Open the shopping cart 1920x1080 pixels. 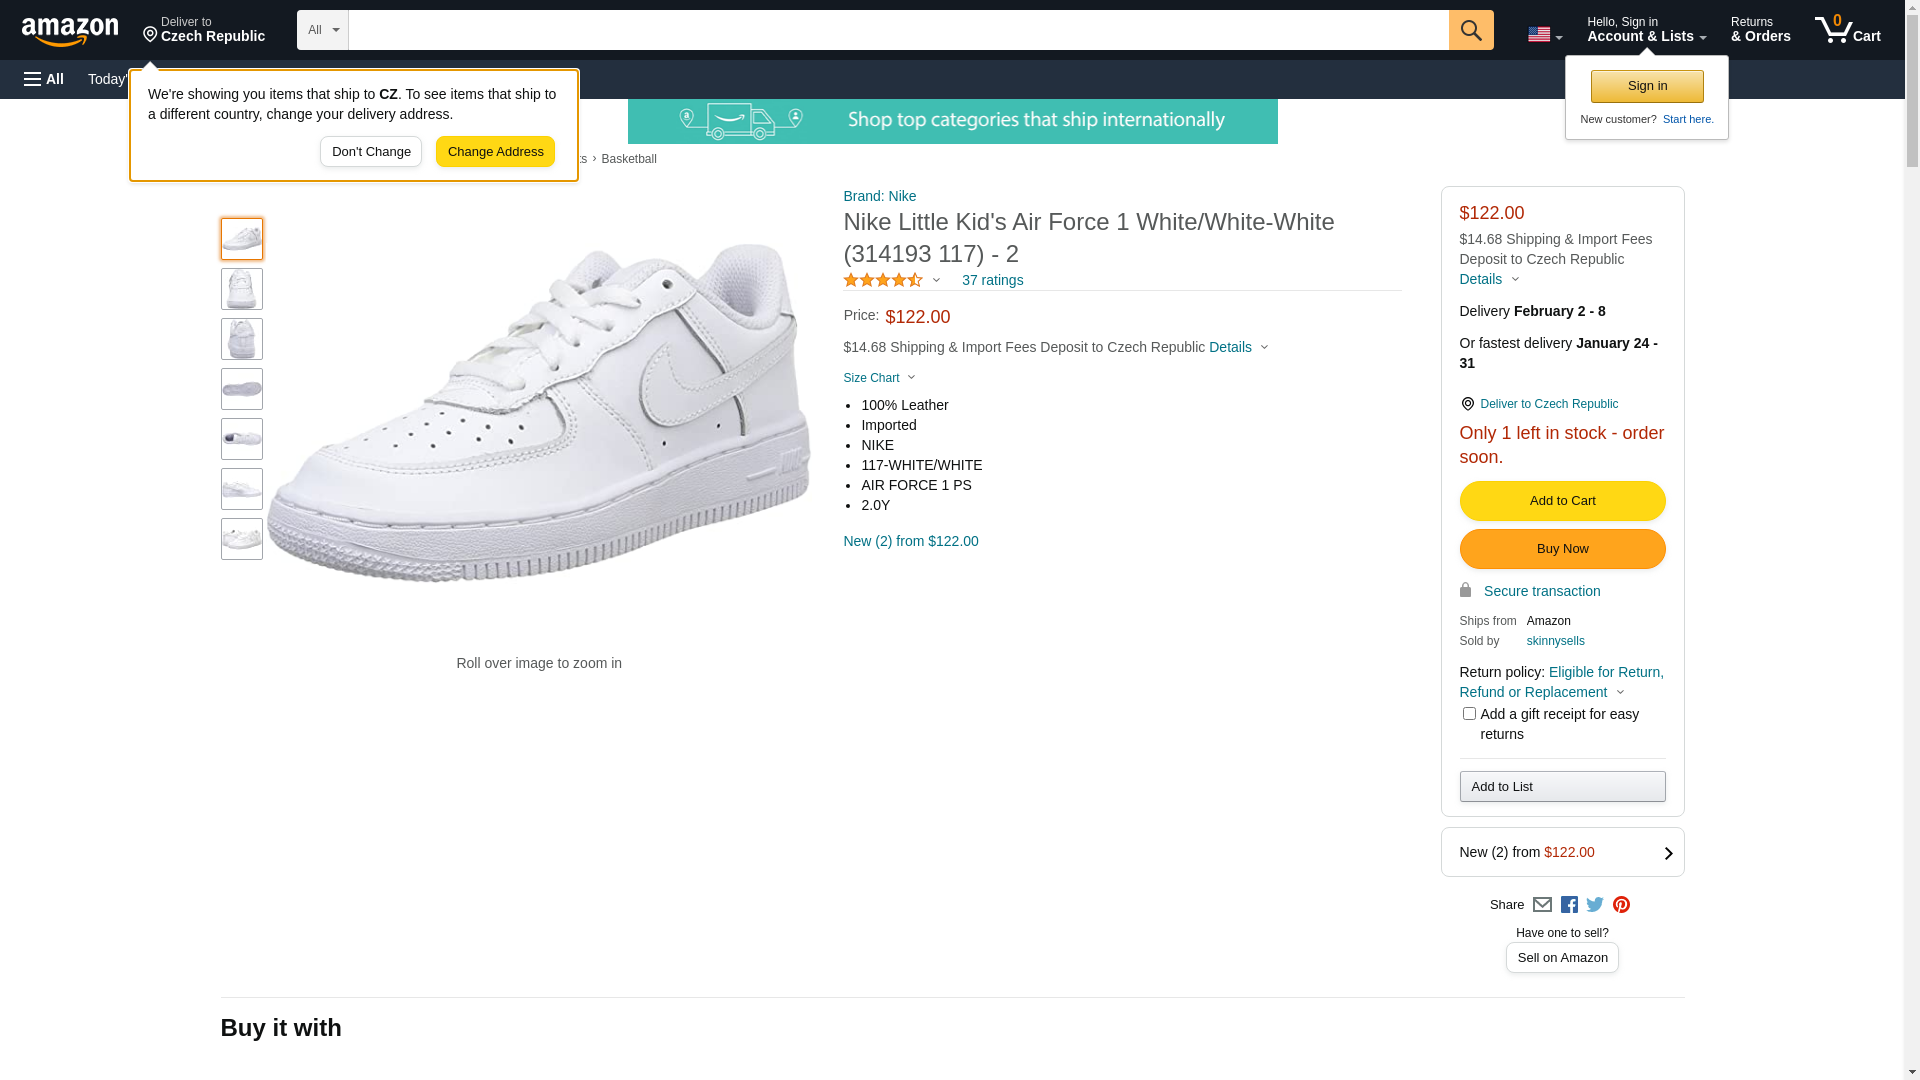[x=1847, y=30]
